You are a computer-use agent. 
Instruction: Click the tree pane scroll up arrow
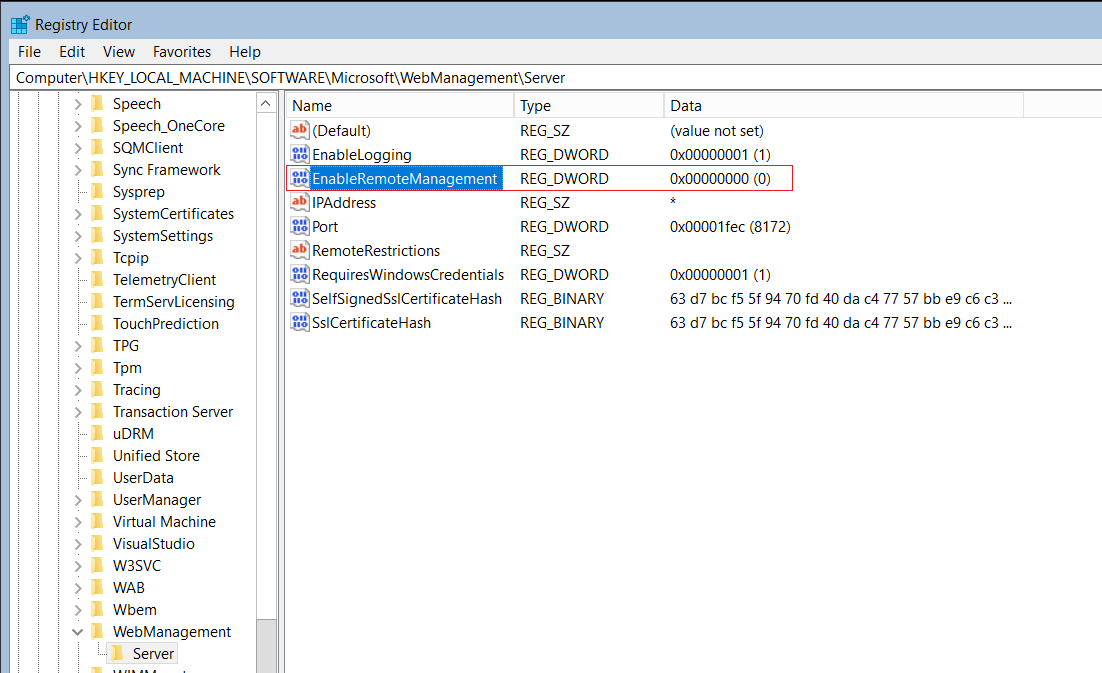[266, 104]
